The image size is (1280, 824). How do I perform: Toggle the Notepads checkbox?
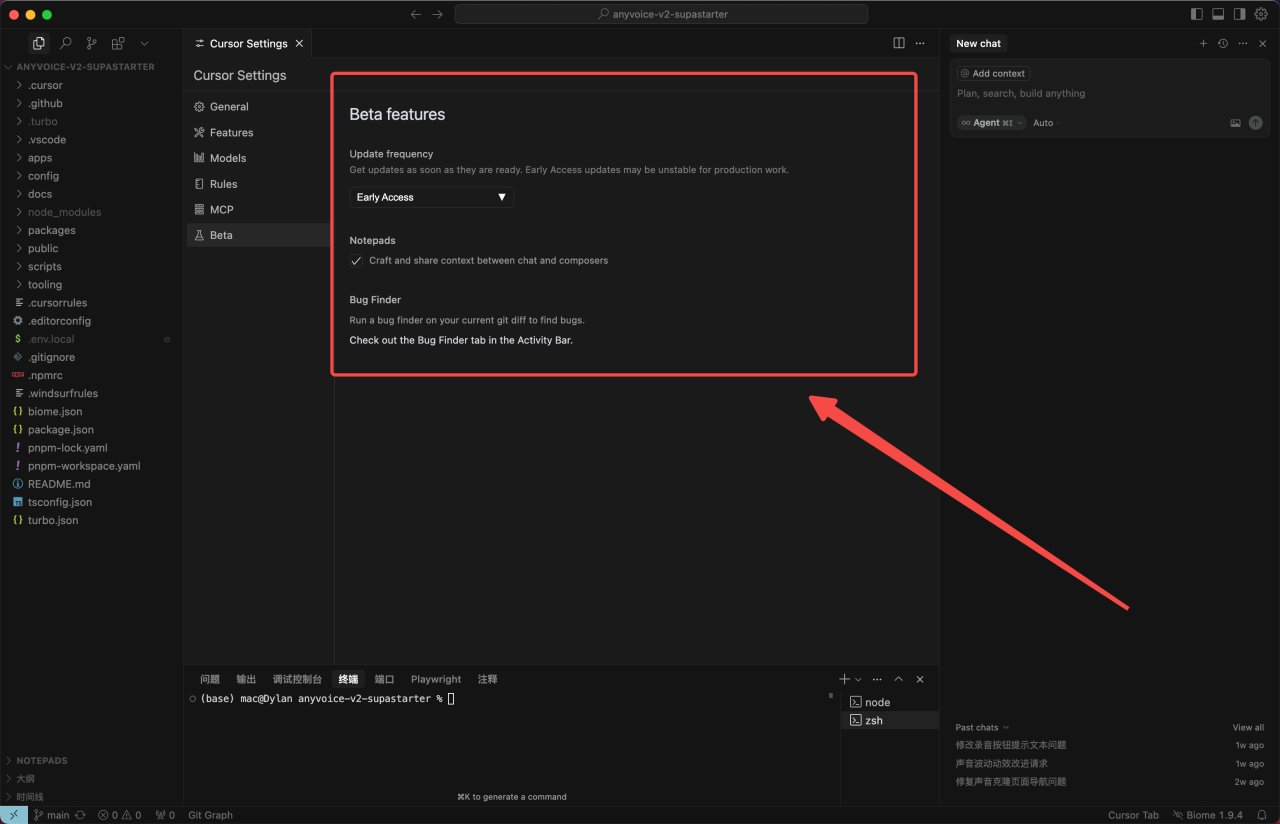coord(356,260)
